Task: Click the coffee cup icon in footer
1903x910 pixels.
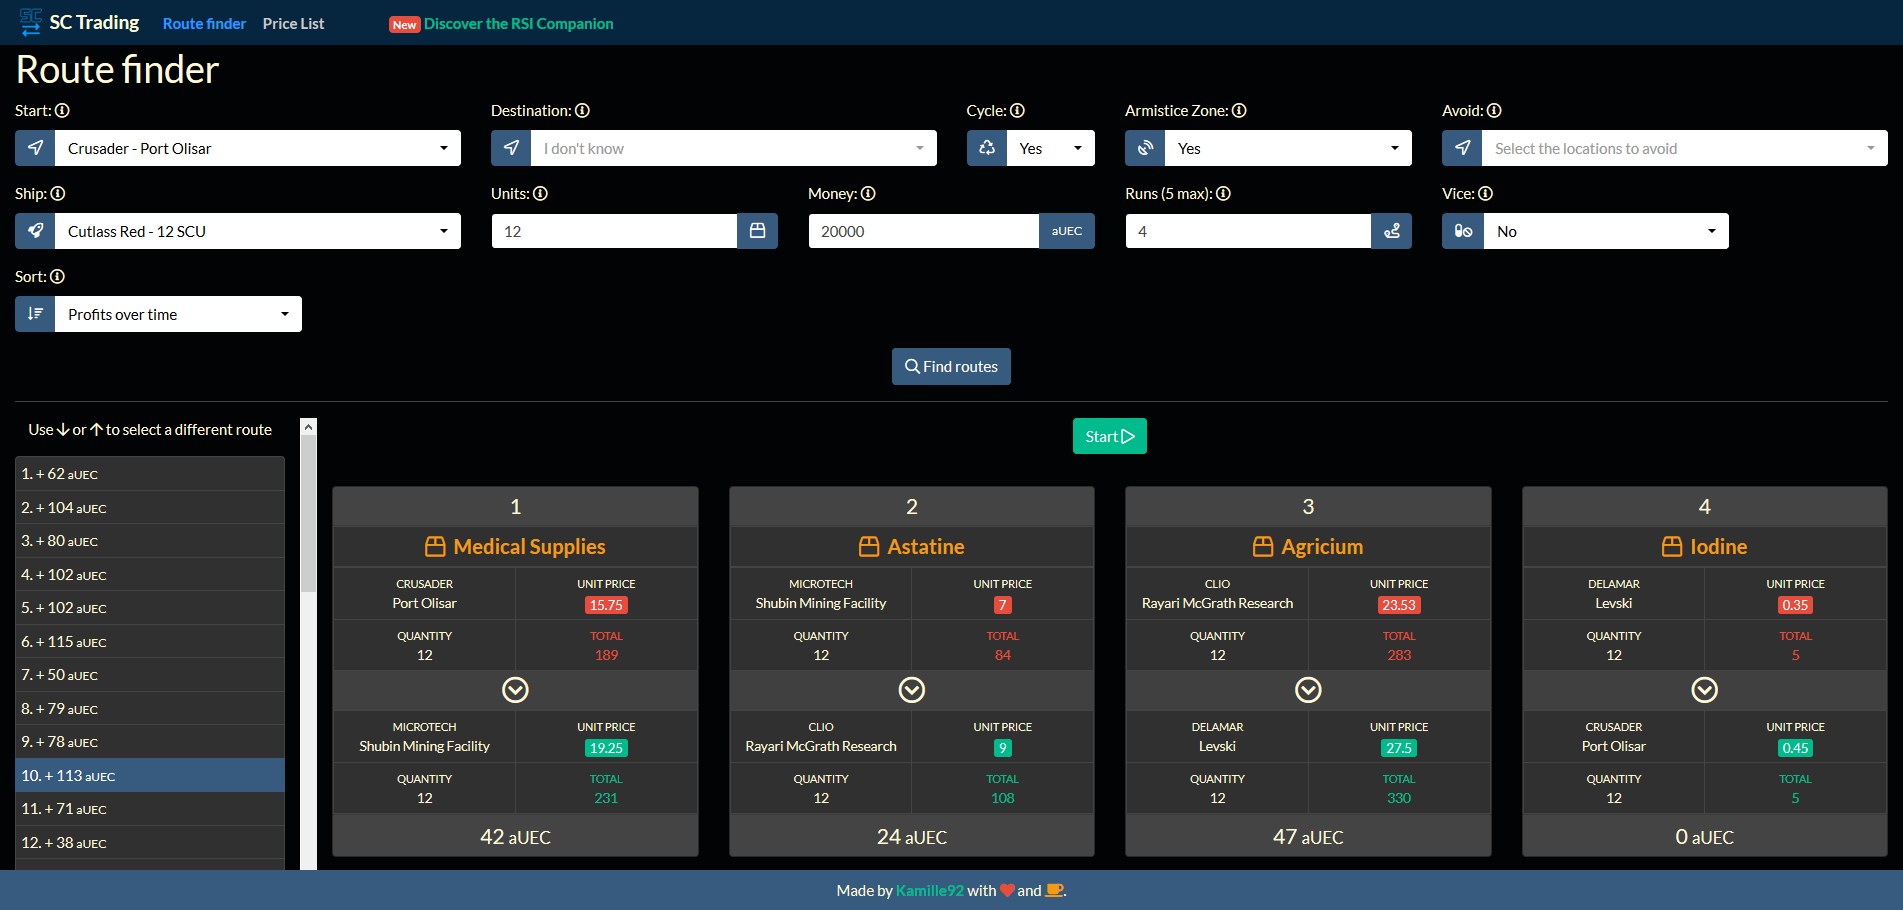Action: point(1054,890)
